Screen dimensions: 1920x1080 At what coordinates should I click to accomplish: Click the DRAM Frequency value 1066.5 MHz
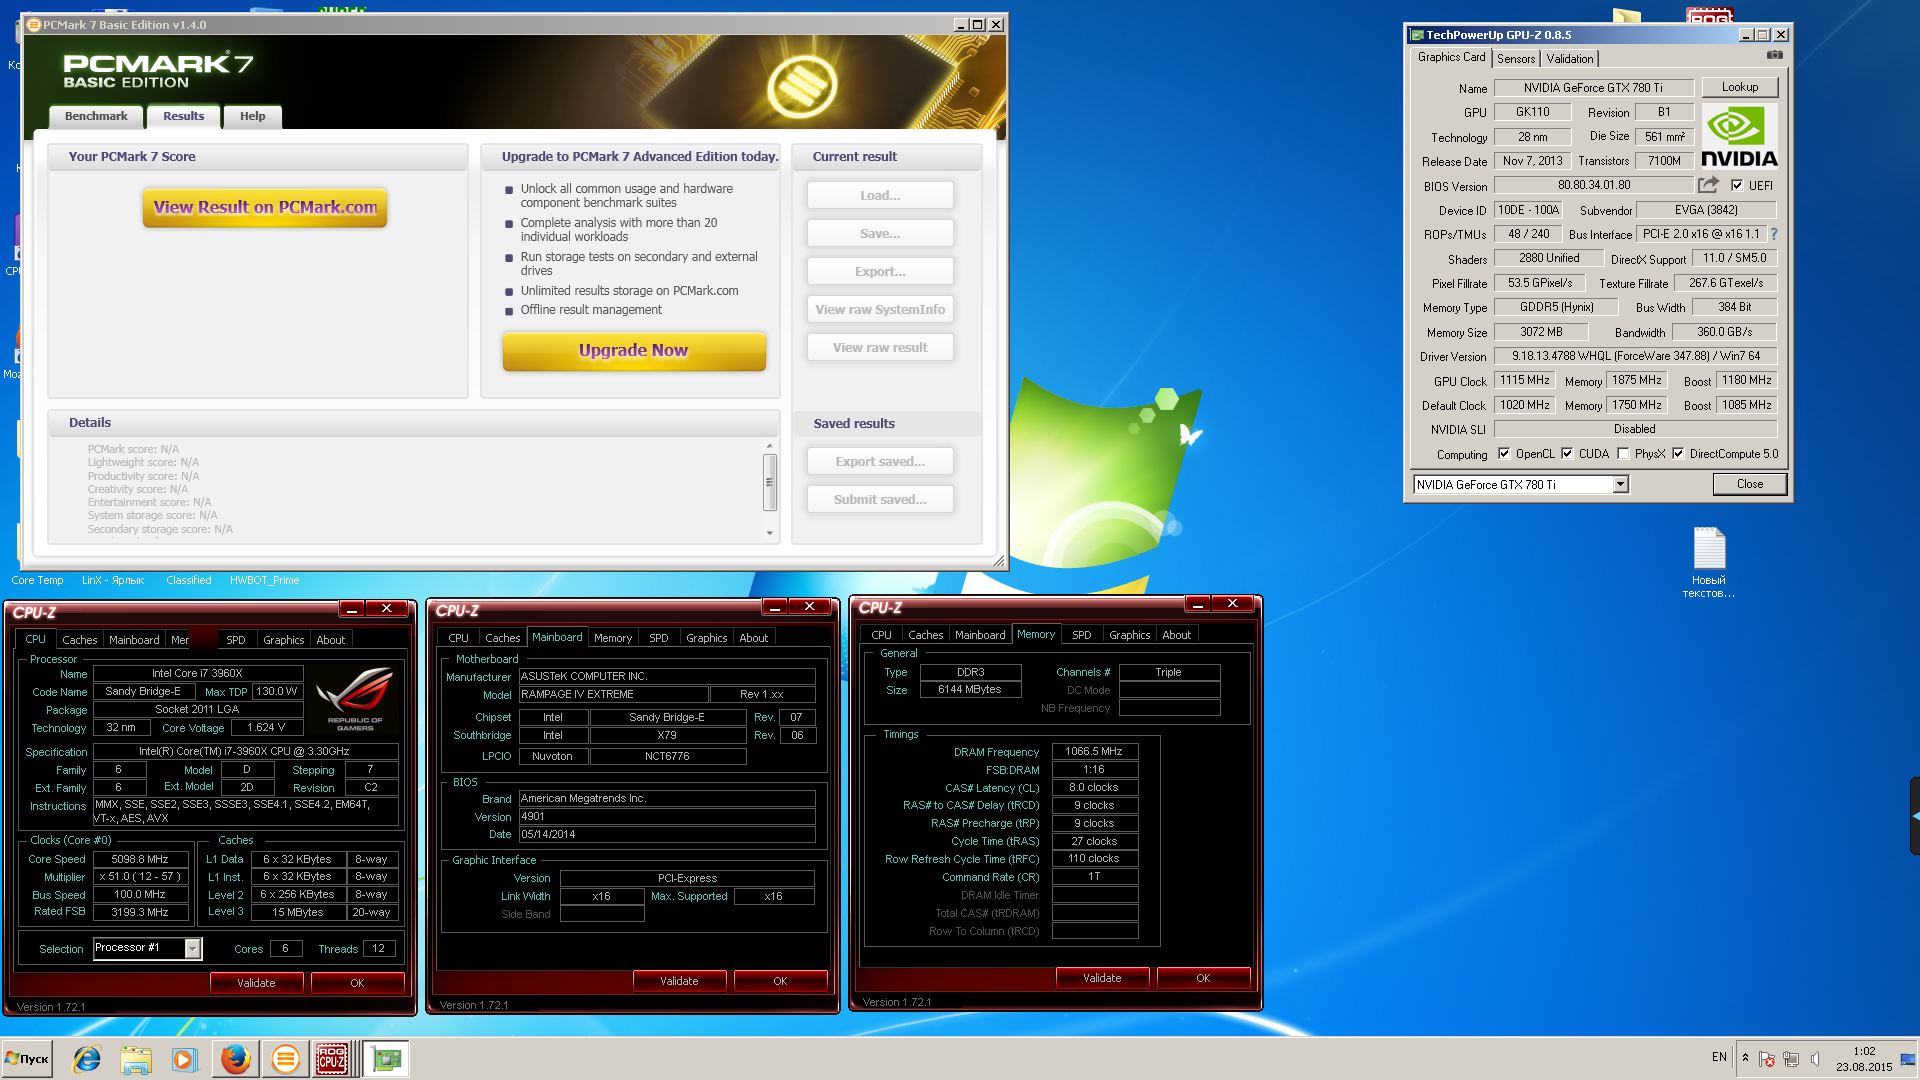click(x=1094, y=751)
